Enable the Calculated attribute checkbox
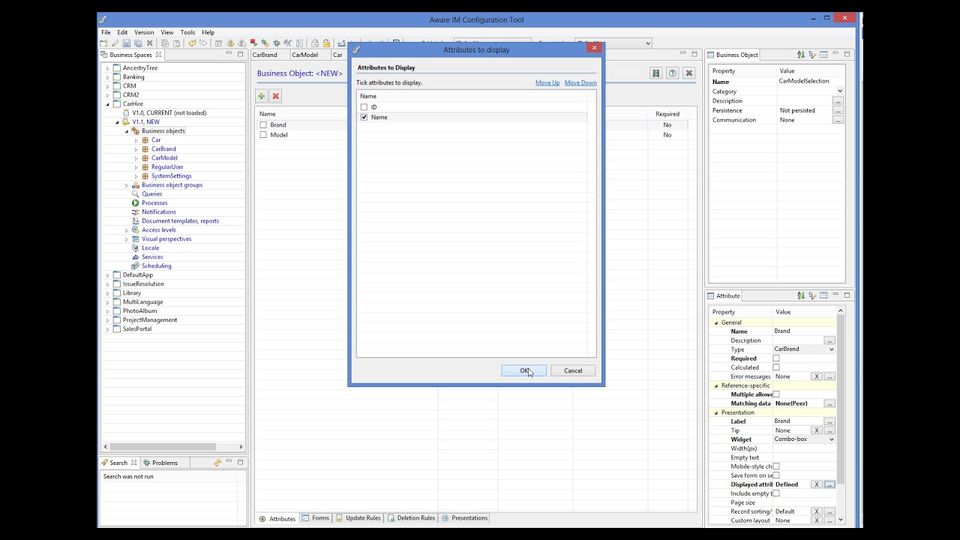The width and height of the screenshot is (960, 540). [x=776, y=367]
